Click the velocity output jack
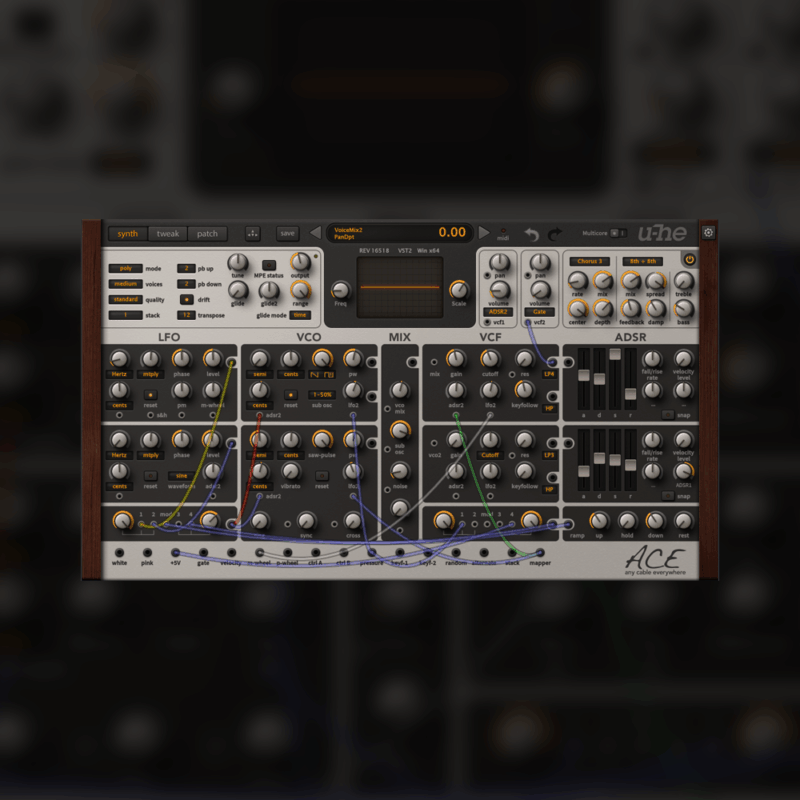The width and height of the screenshot is (800, 800). 231,553
